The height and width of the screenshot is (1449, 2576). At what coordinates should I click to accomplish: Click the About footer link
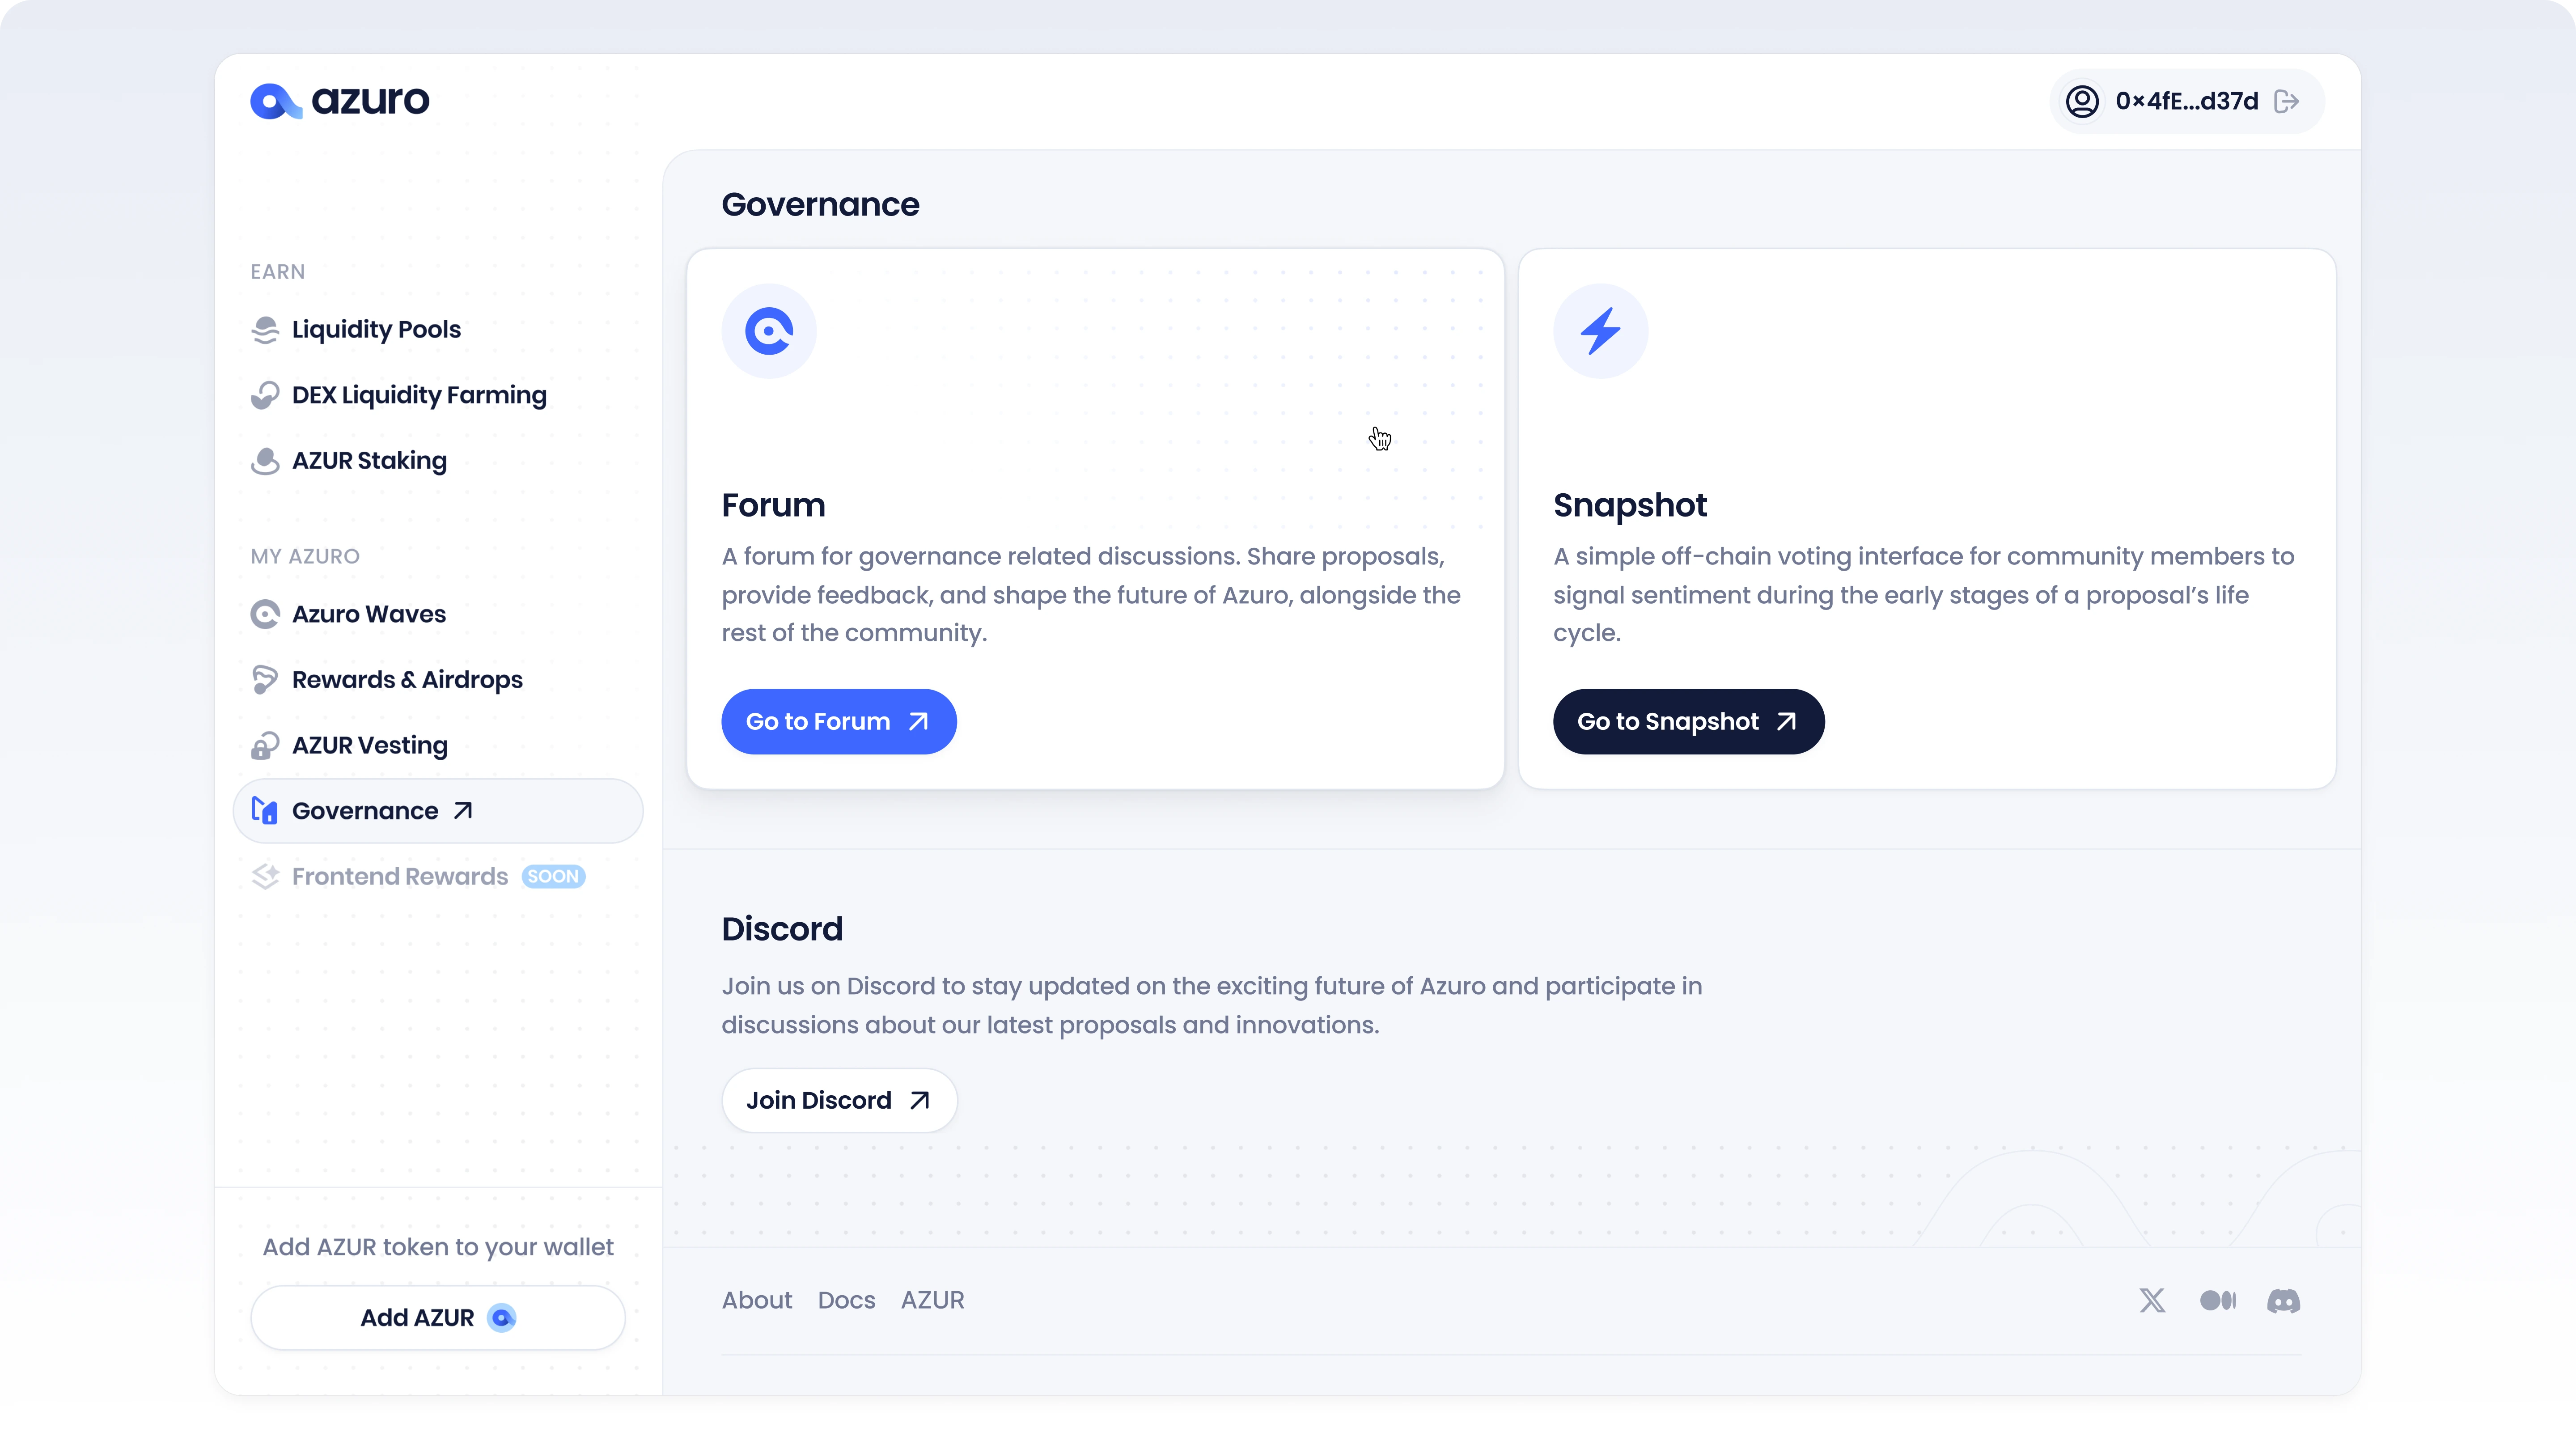pyautogui.click(x=757, y=1300)
